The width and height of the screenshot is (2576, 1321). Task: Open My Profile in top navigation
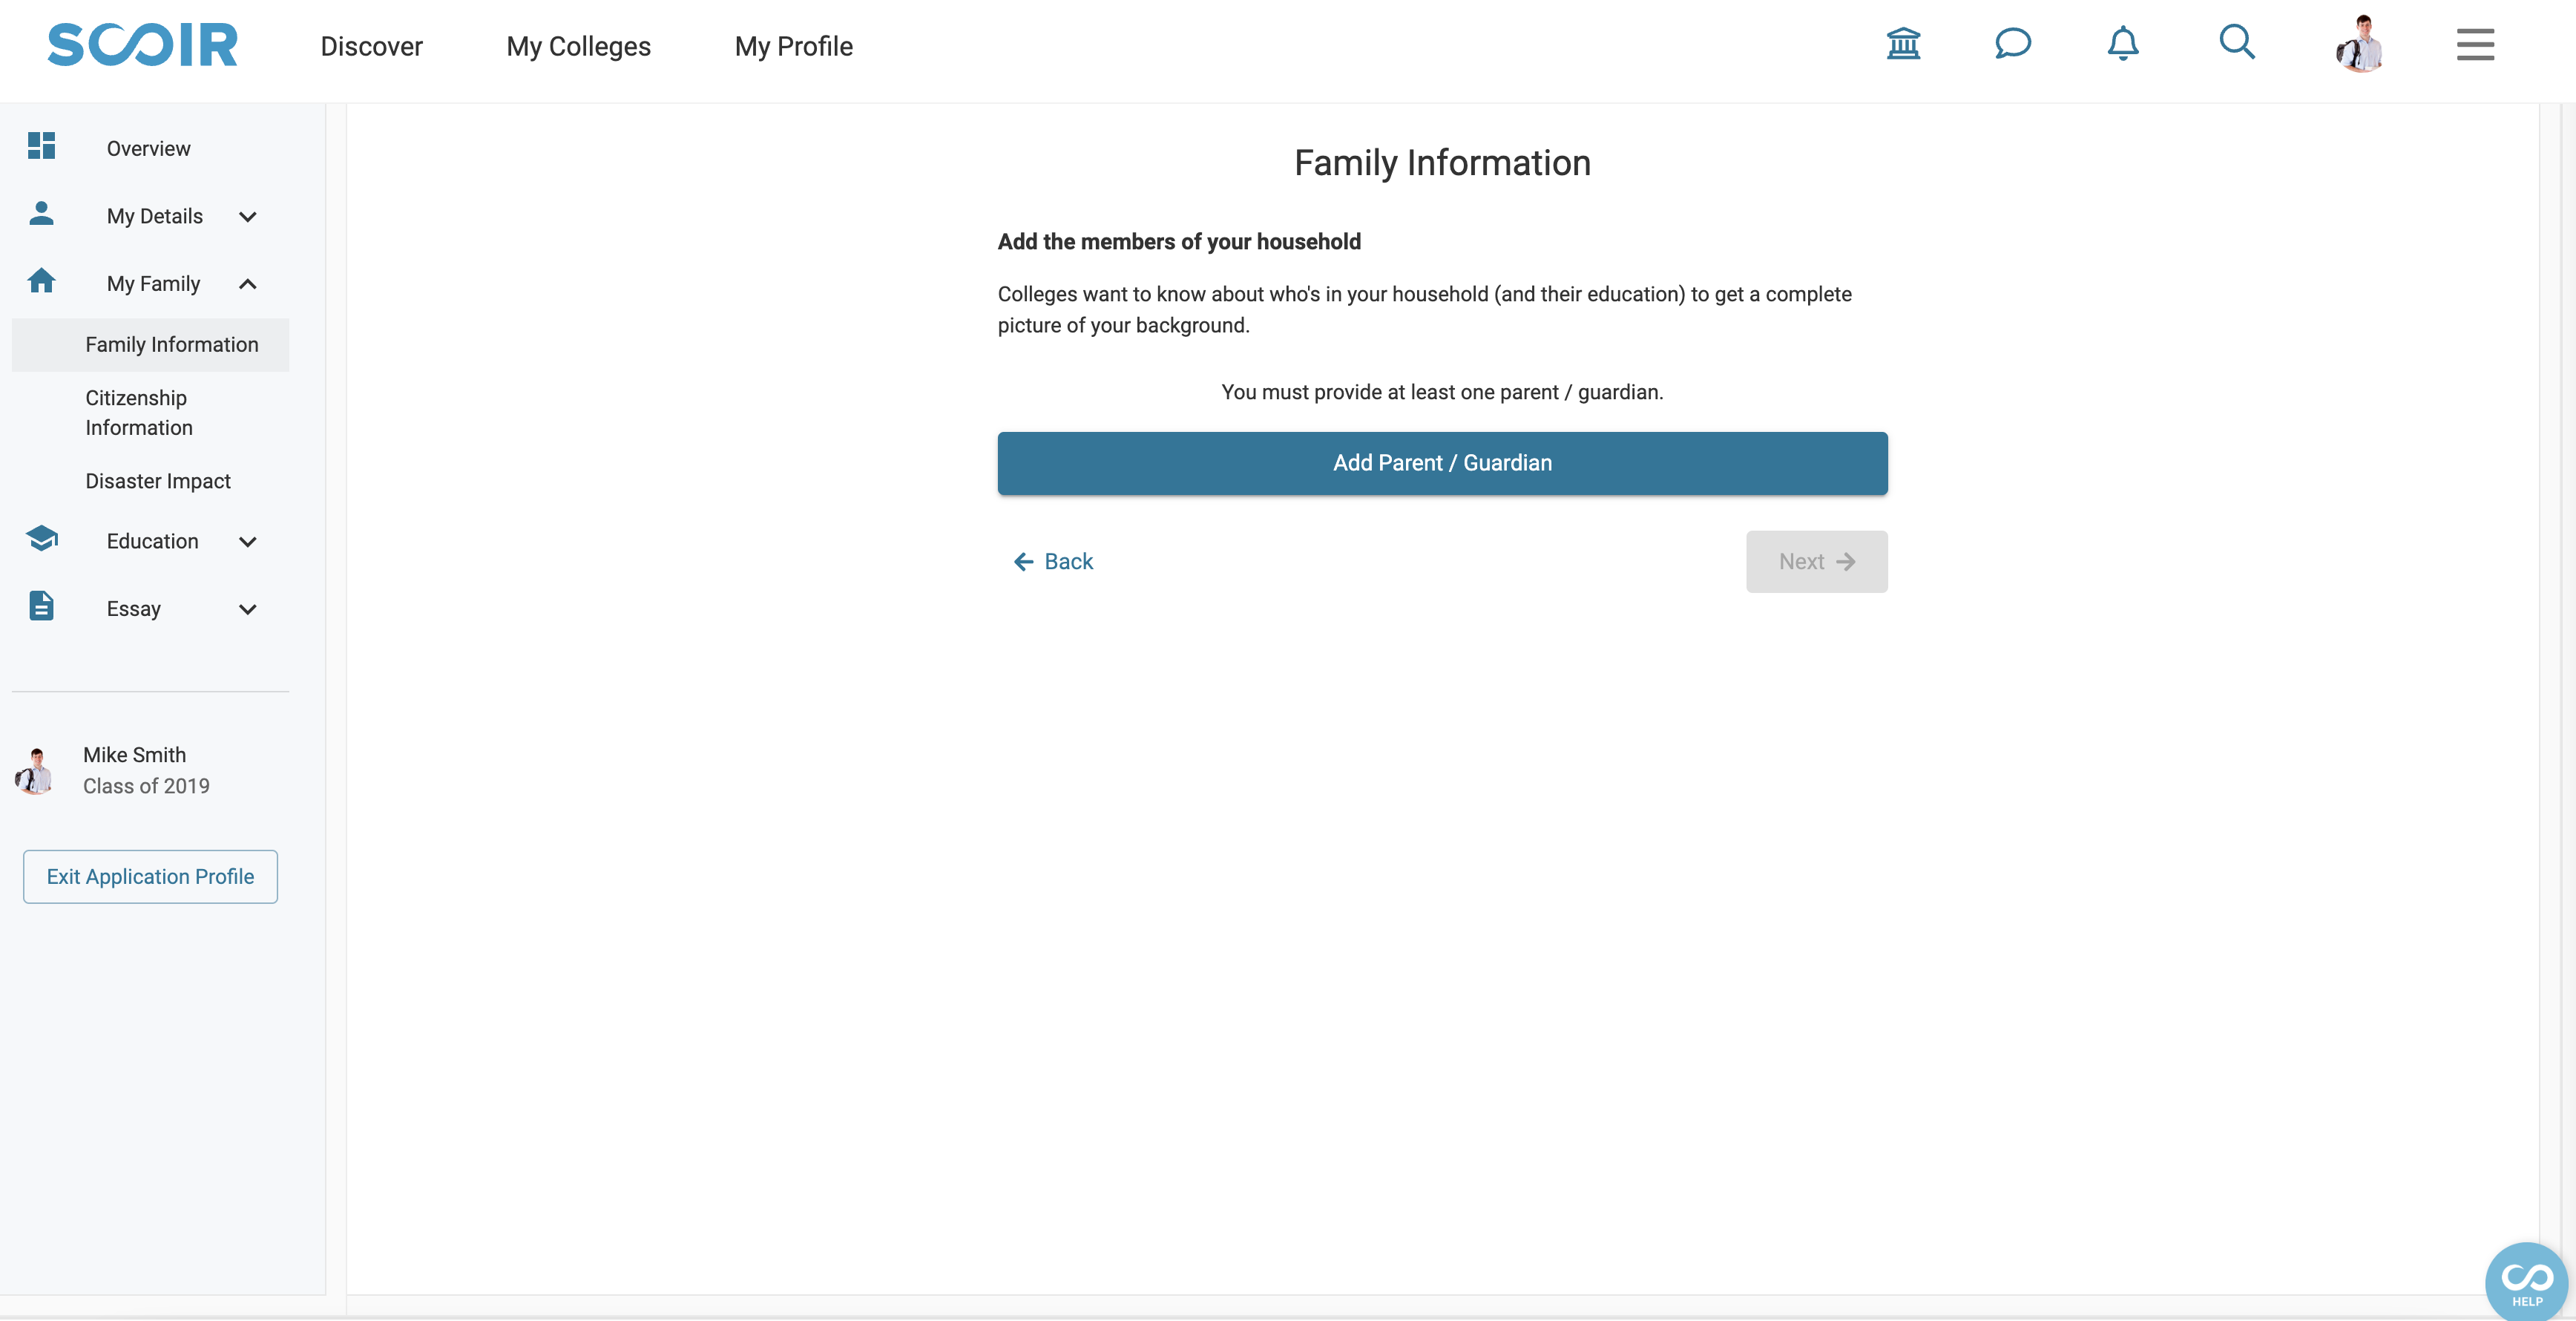click(x=793, y=46)
